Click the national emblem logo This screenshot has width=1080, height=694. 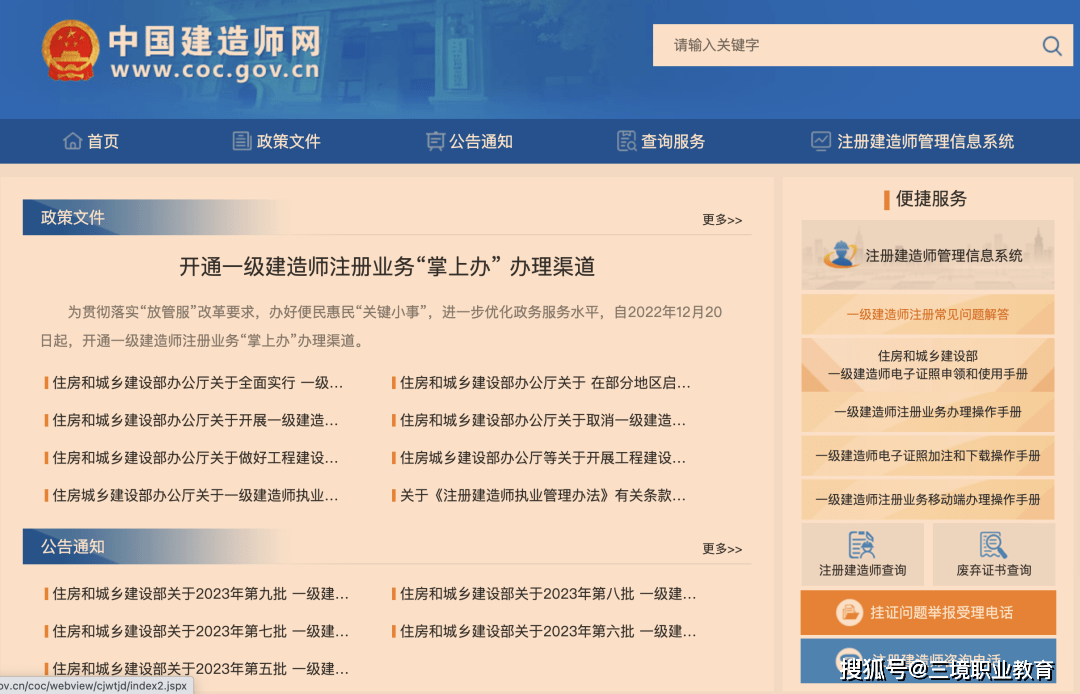coord(69,48)
